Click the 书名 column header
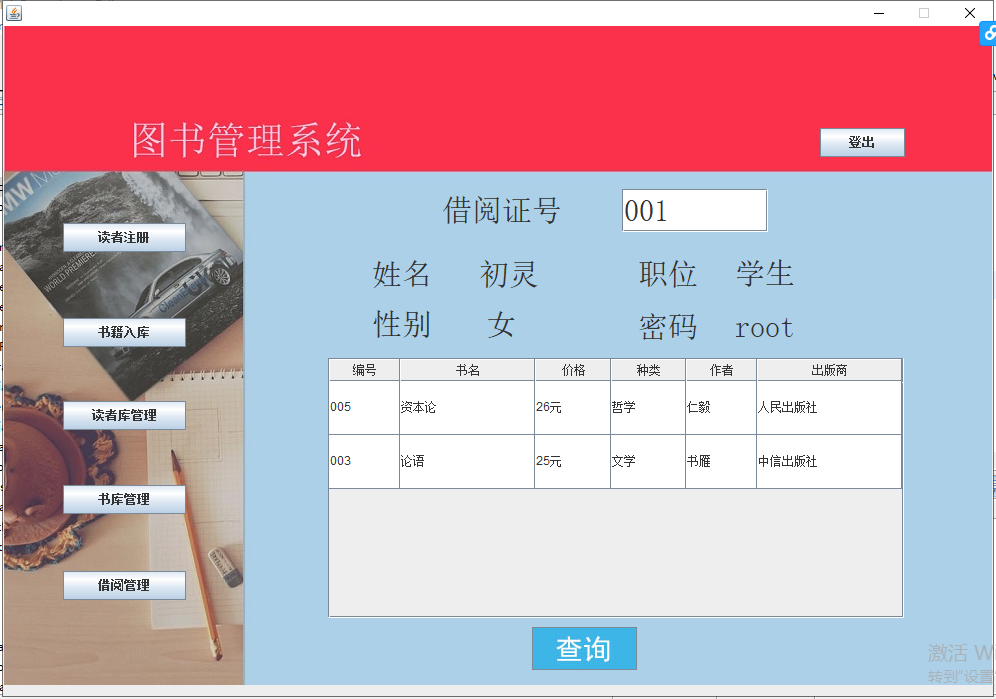The width and height of the screenshot is (996, 699). point(467,370)
